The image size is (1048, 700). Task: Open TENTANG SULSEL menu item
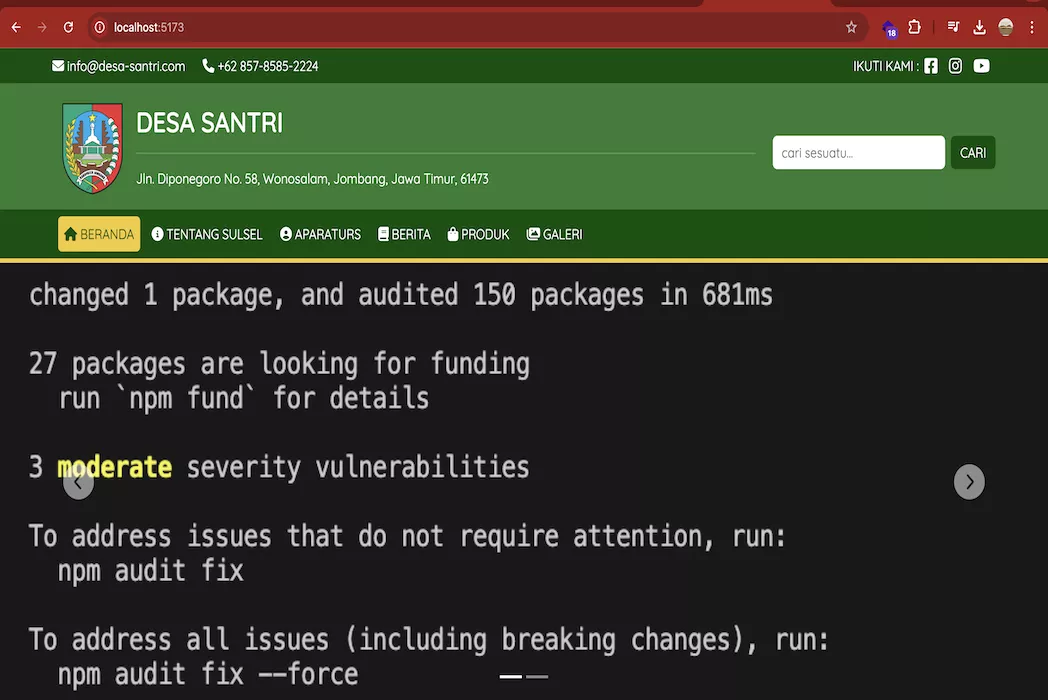207,234
